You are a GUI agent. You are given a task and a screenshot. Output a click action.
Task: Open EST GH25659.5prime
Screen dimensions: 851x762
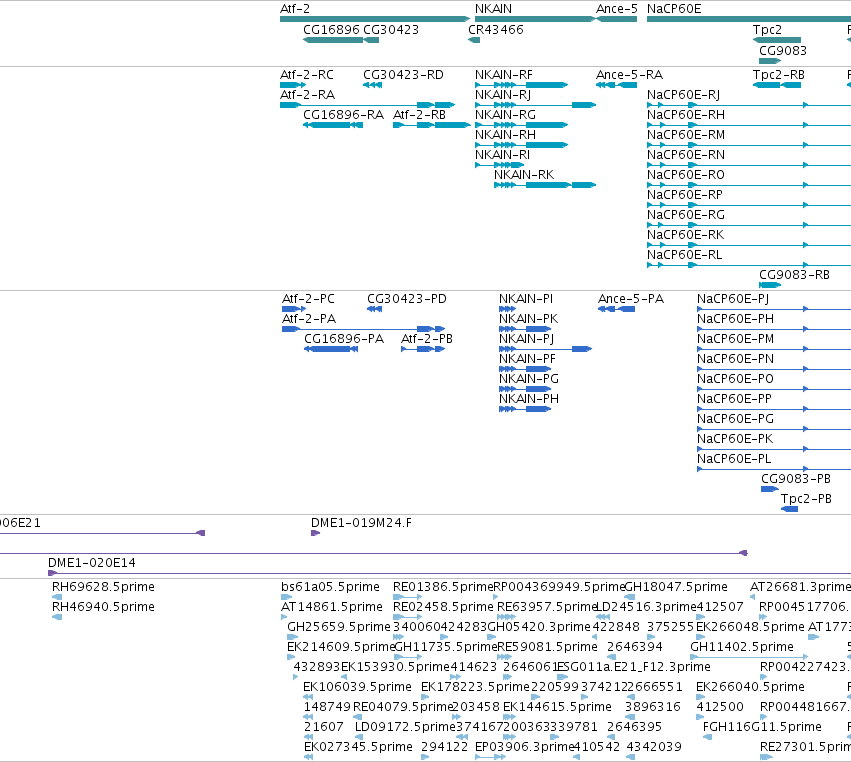click(292, 637)
